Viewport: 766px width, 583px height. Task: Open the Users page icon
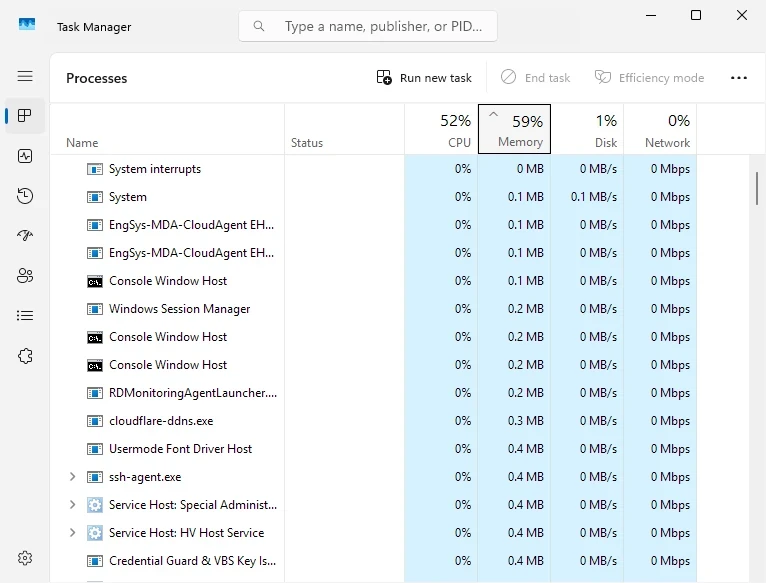click(25, 276)
